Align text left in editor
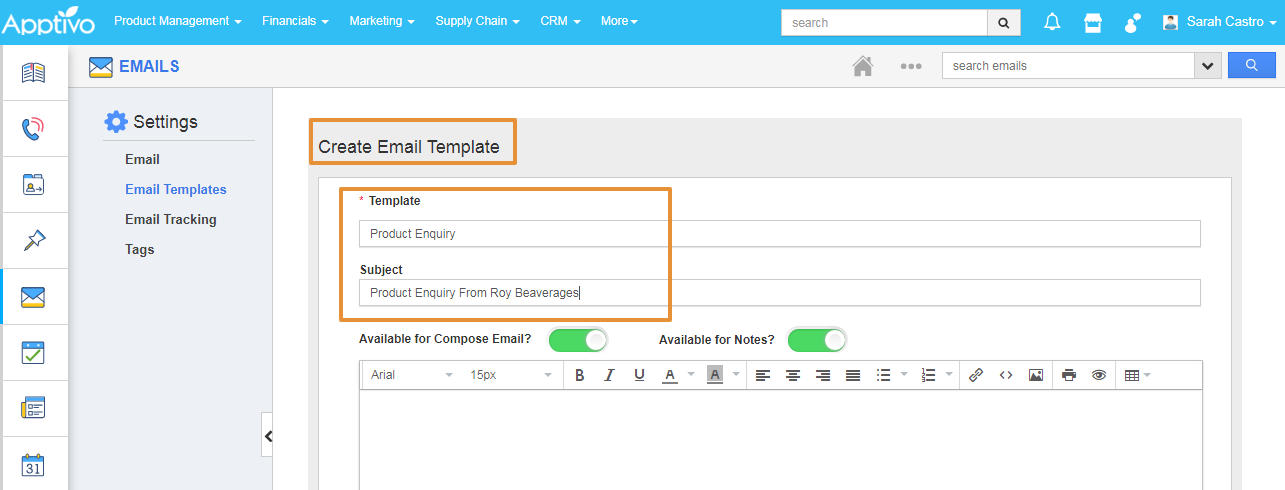The width and height of the screenshot is (1285, 490). click(x=763, y=375)
